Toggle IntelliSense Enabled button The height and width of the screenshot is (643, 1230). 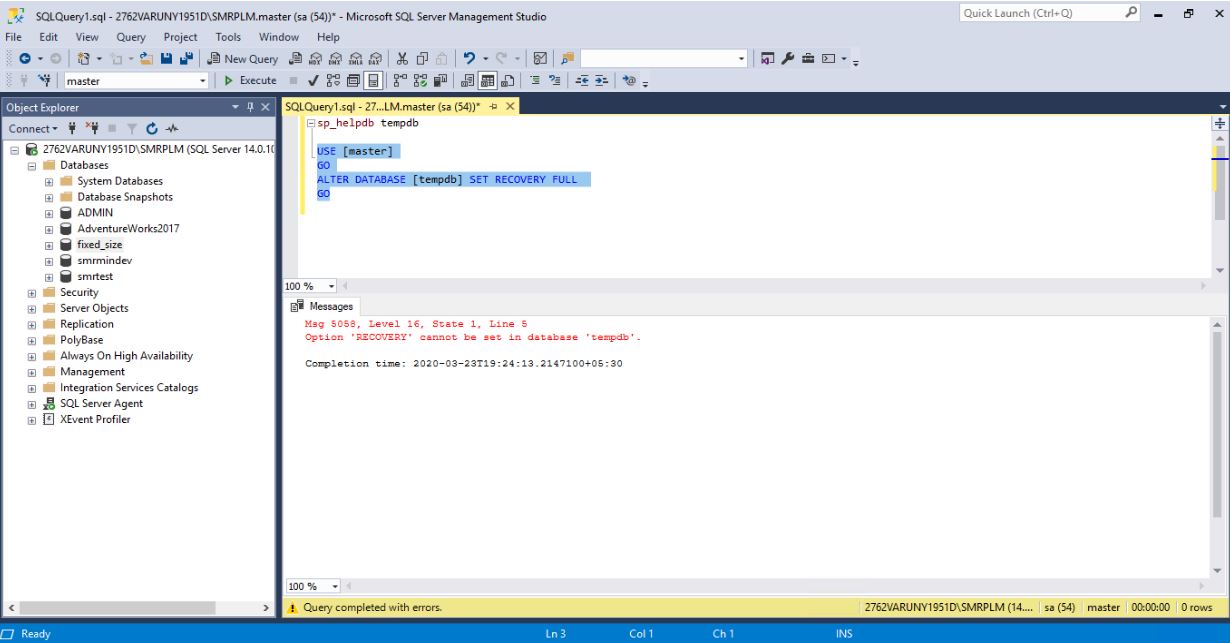pos(371,80)
